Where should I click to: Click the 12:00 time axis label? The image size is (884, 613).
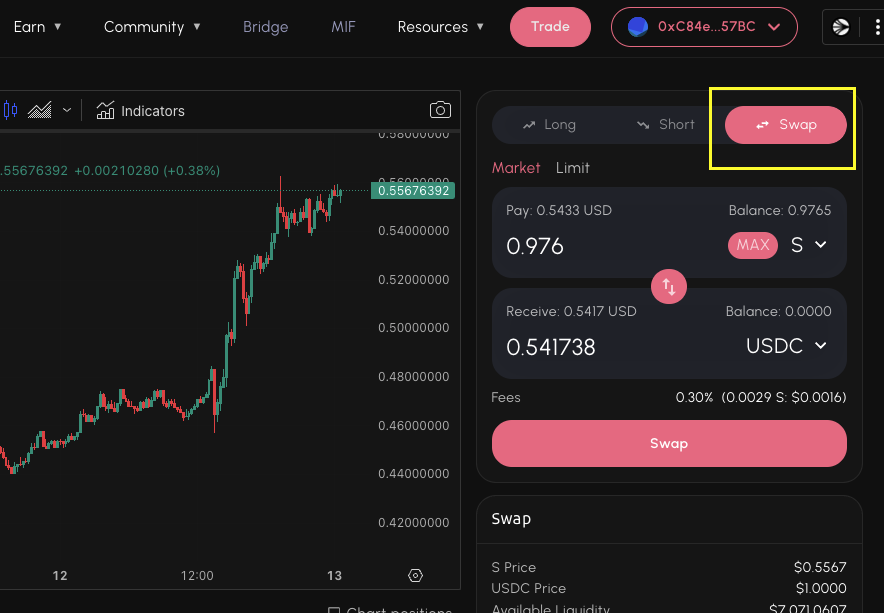coord(197,576)
